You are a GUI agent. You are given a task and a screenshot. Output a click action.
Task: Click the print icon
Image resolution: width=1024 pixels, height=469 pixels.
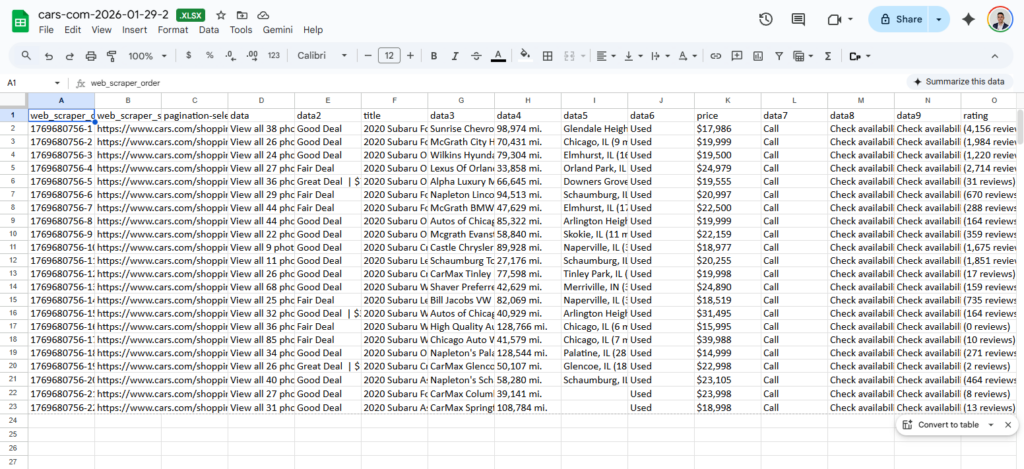click(92, 56)
